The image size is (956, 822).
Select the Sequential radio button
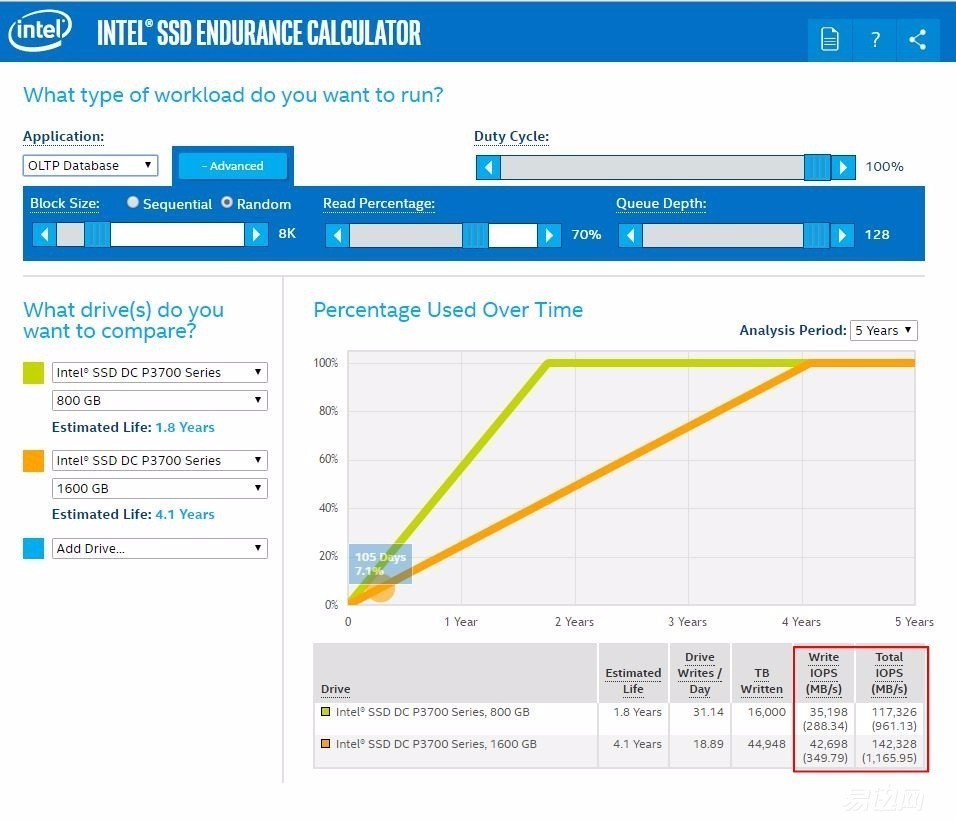click(x=133, y=202)
